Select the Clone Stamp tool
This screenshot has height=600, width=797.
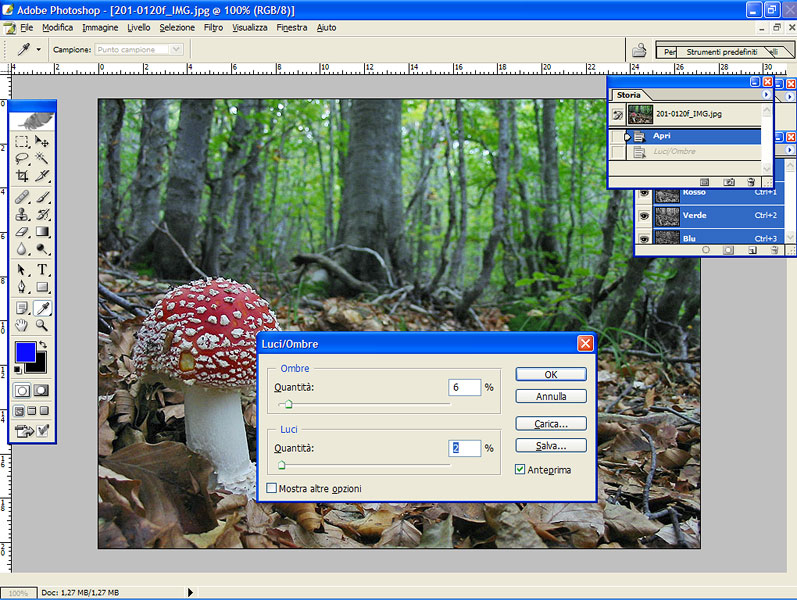point(22,214)
